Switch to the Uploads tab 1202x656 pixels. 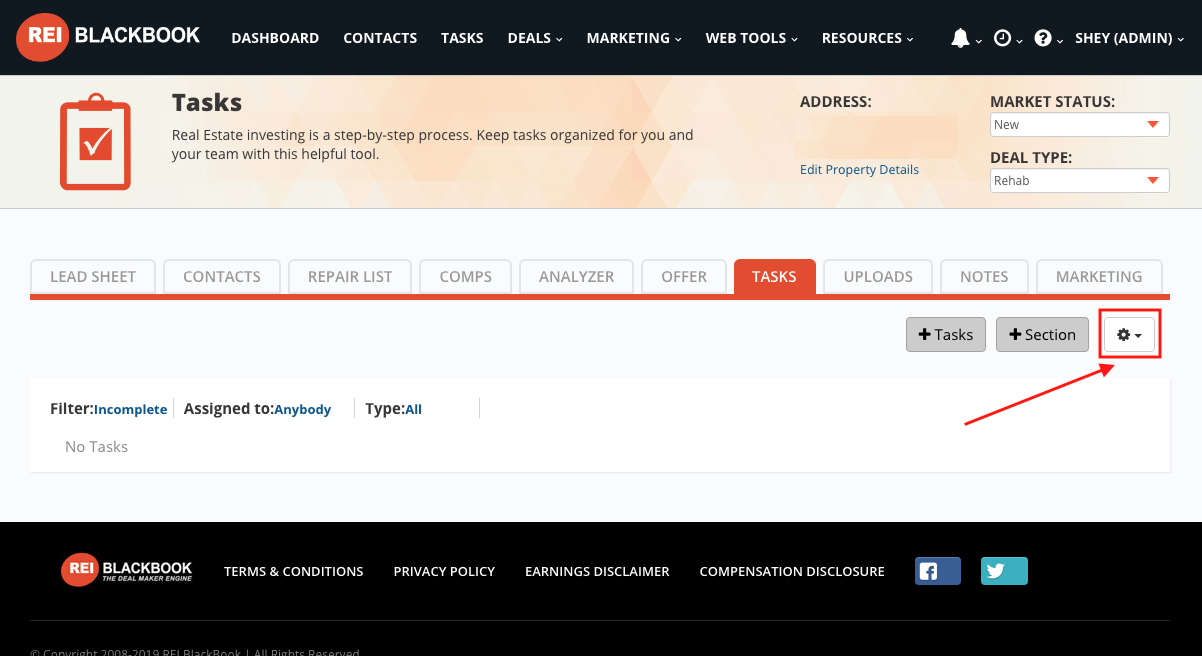click(878, 277)
